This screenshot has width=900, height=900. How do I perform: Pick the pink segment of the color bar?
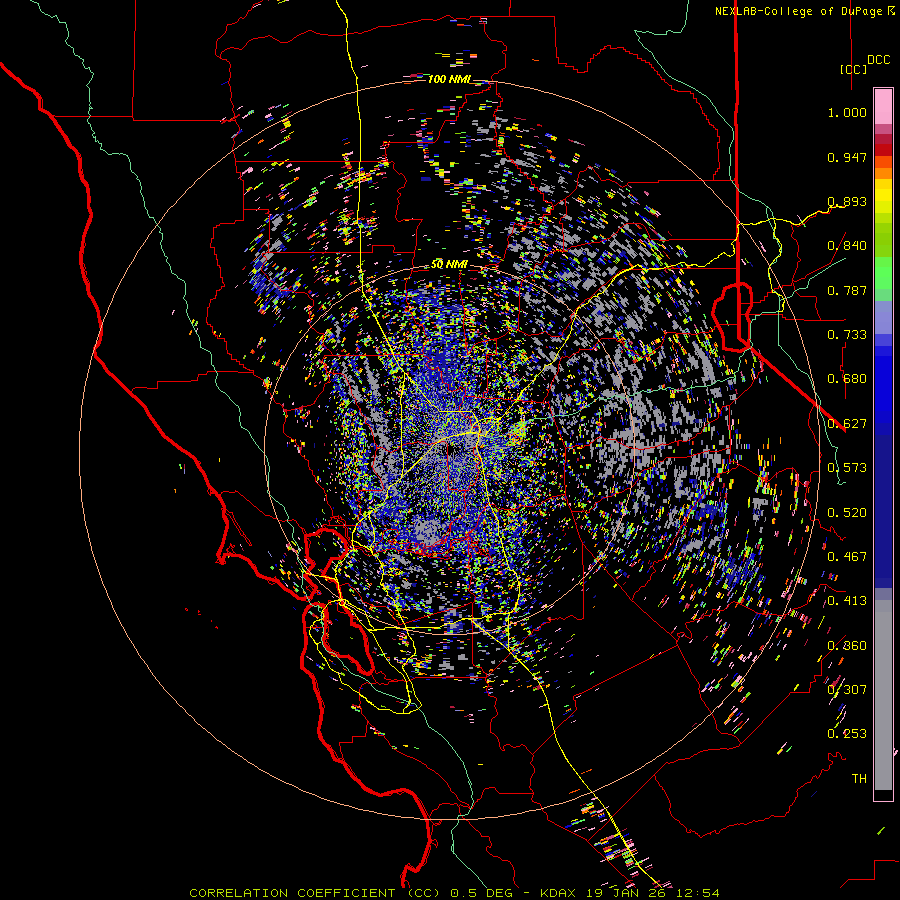point(883,106)
